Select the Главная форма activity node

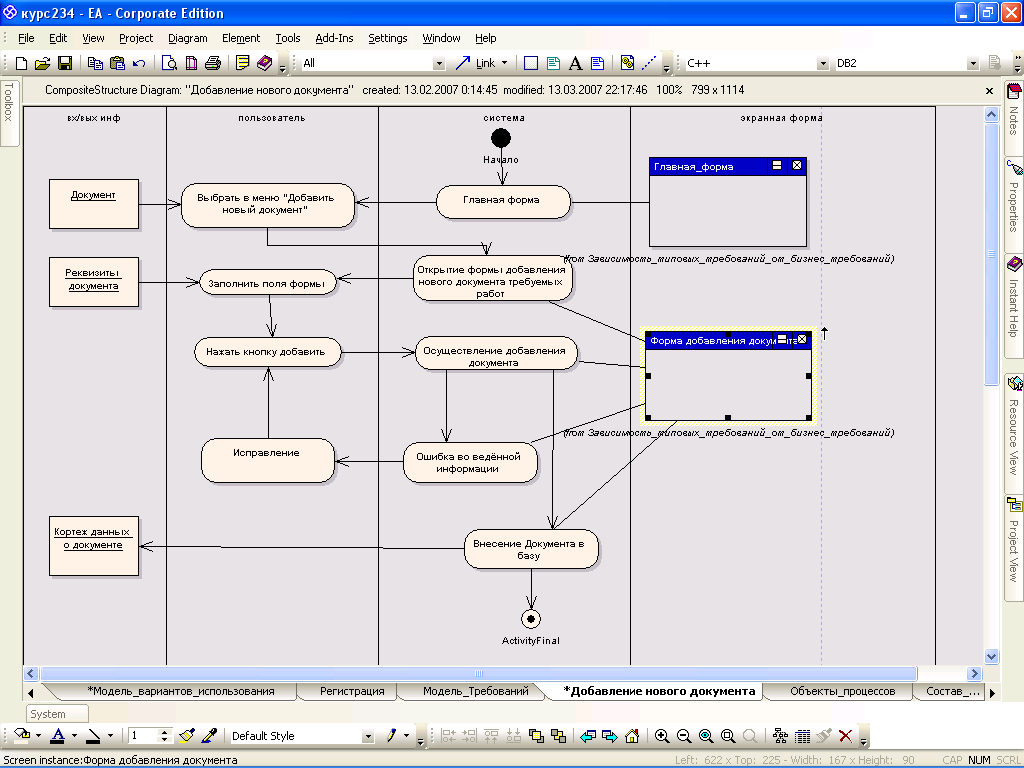[503, 201]
